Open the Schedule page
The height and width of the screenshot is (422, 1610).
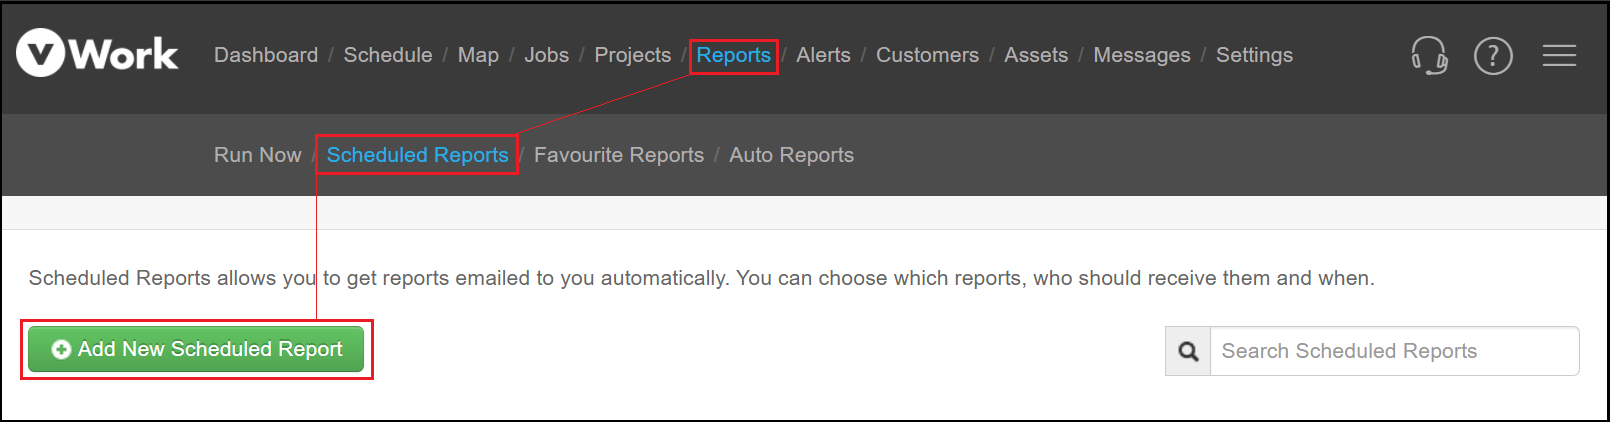(388, 55)
